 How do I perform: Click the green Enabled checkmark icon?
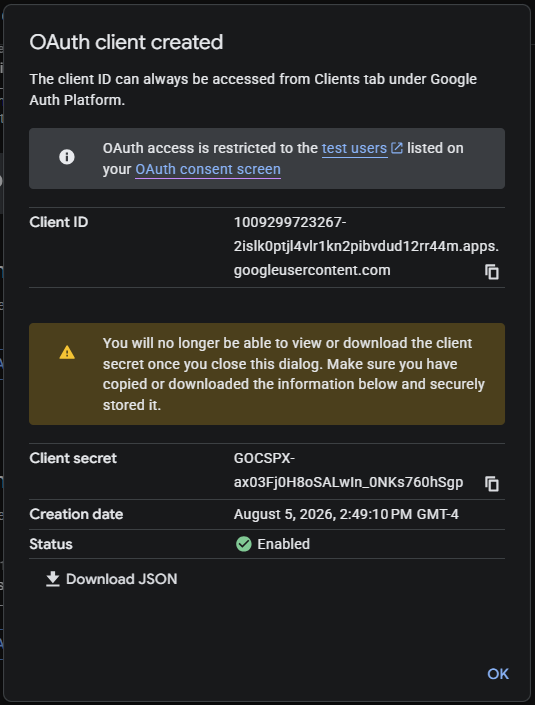coord(244,544)
